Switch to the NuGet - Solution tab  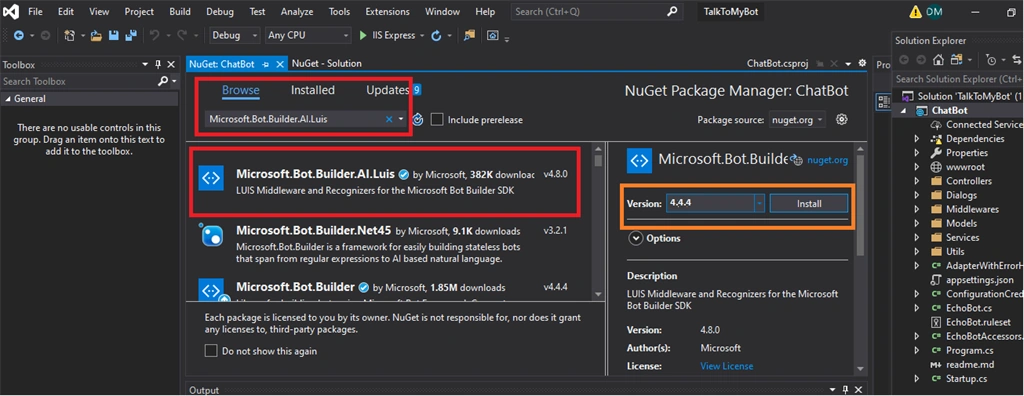pyautogui.click(x=327, y=63)
